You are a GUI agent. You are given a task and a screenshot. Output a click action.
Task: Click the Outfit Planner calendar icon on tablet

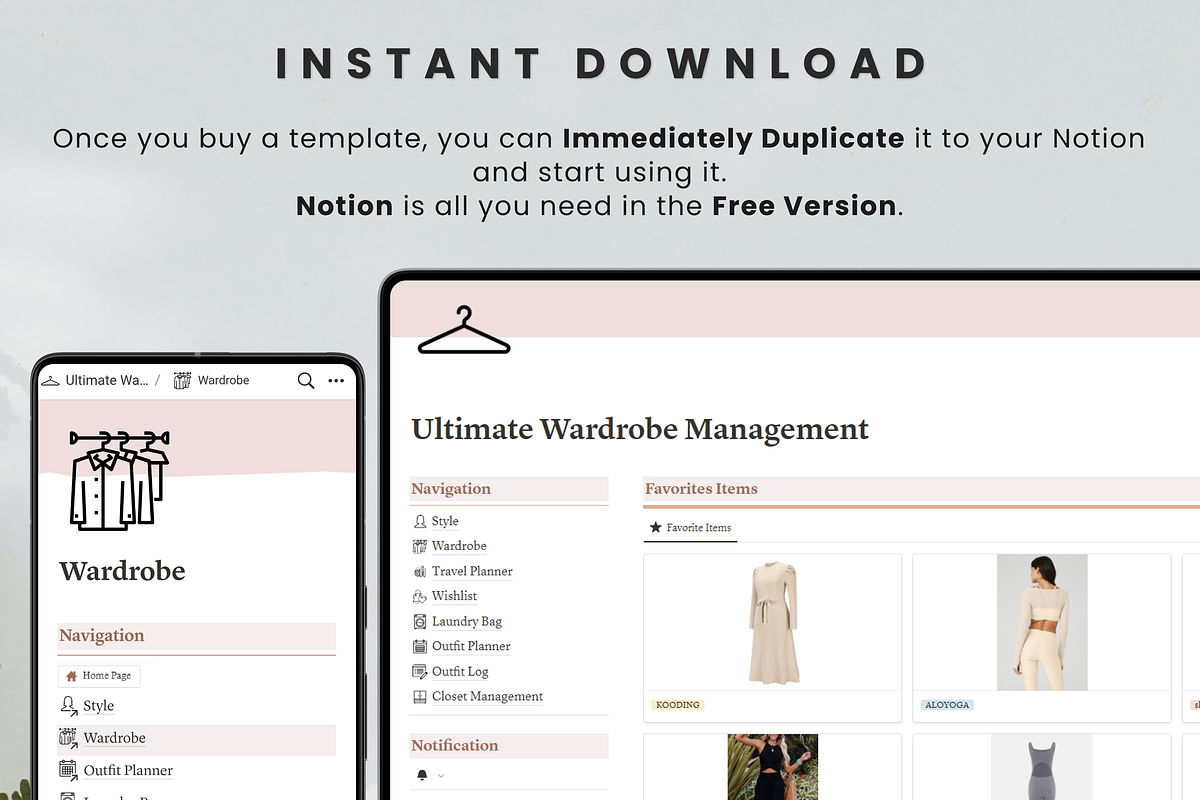click(x=420, y=646)
